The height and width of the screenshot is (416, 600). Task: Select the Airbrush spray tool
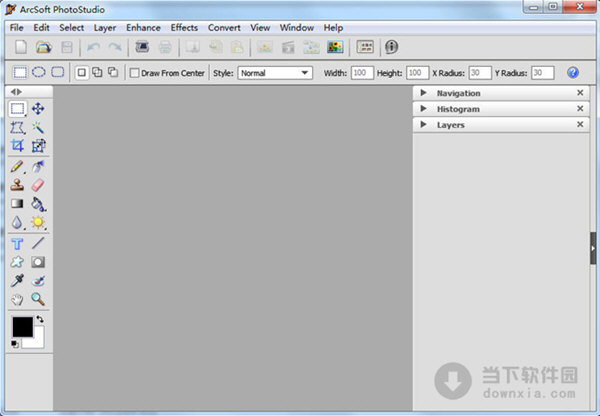pyautogui.click(x=38, y=167)
